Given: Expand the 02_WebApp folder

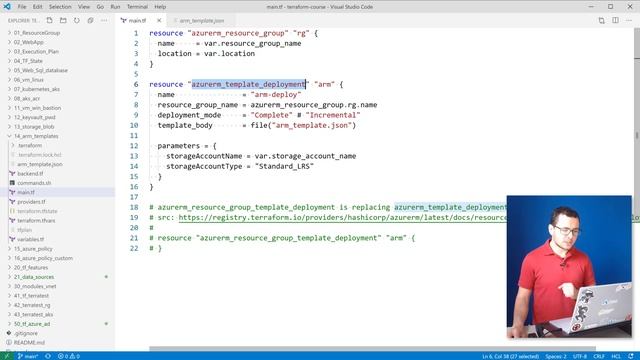Looking at the screenshot, I should 29,42.
